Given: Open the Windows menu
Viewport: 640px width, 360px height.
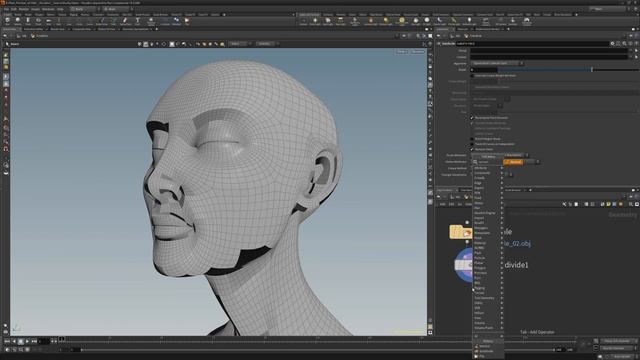Looking at the screenshot, I should pyautogui.click(x=48, y=9).
